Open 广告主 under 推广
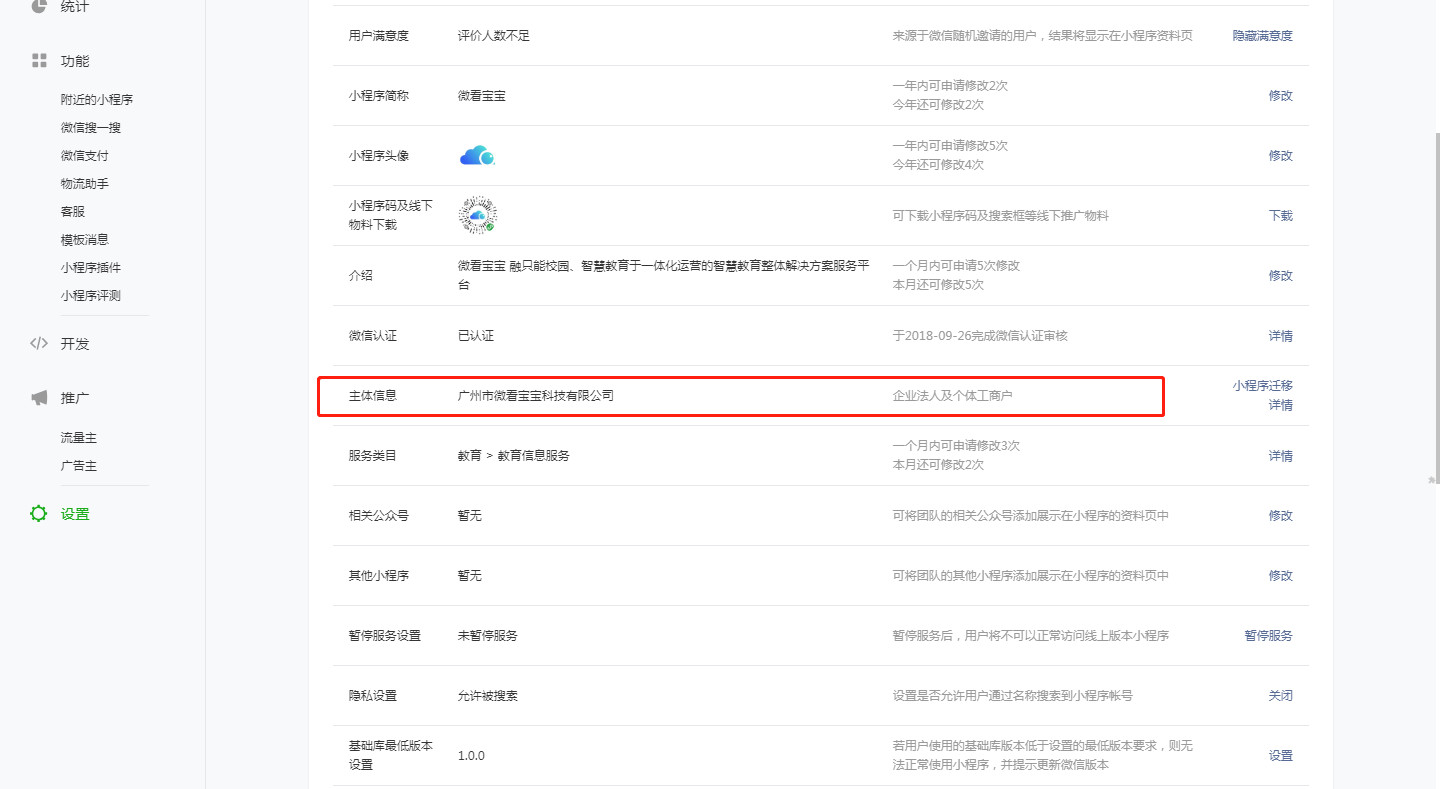The width and height of the screenshot is (1440, 789). pyautogui.click(x=79, y=466)
